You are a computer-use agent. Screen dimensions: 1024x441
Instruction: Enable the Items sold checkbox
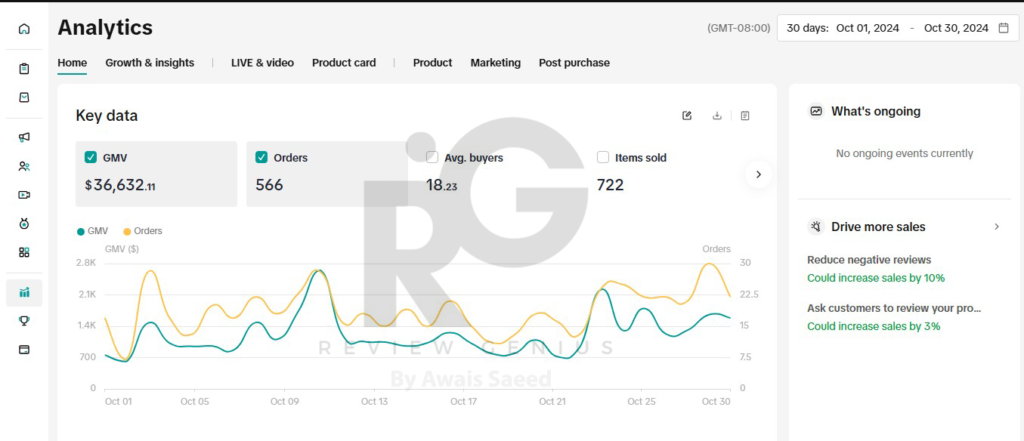pos(603,157)
